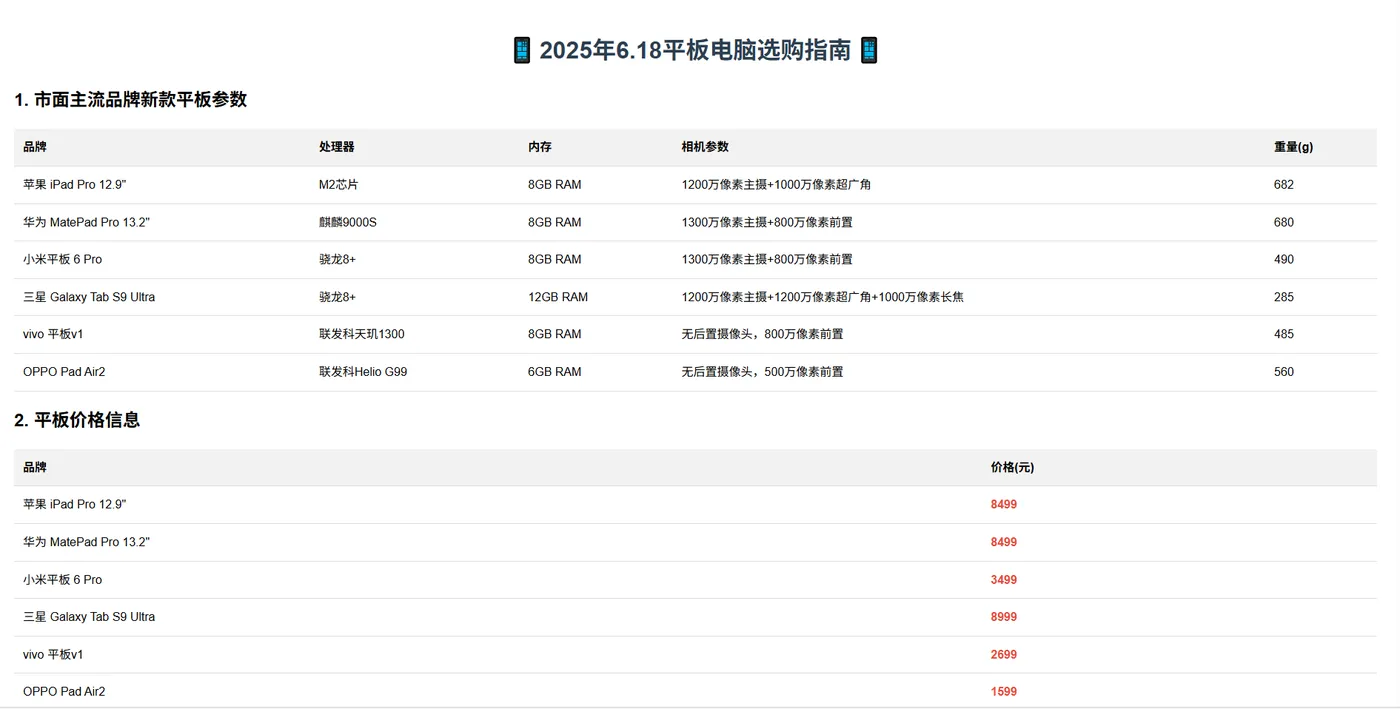Click 品牌 header in the parameters table

click(35, 147)
